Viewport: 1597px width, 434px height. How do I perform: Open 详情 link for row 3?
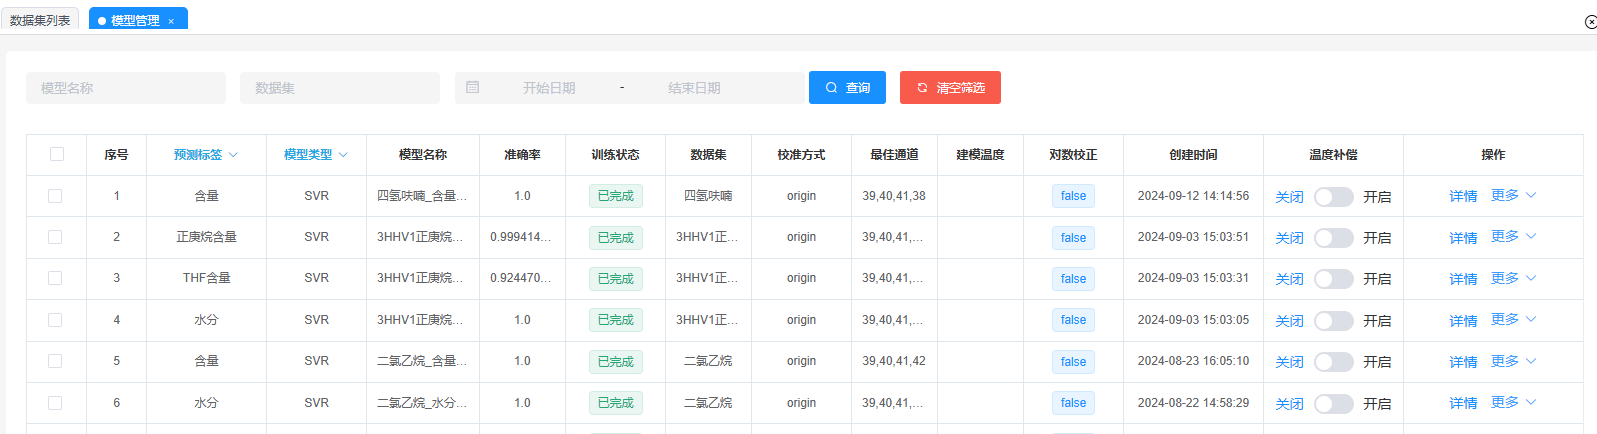coord(1463,279)
